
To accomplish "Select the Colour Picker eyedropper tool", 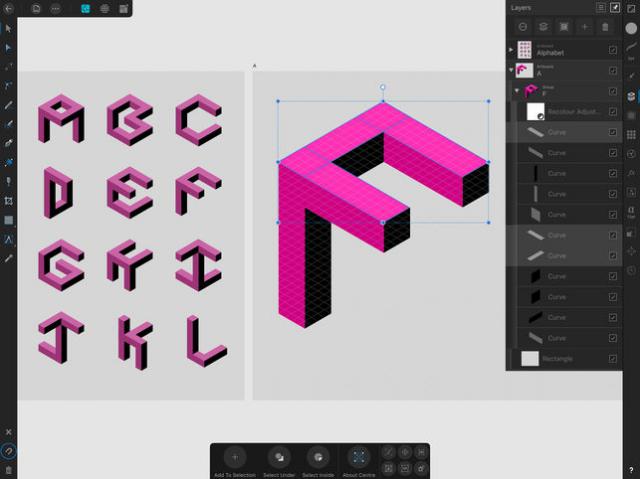I will tap(8, 259).
